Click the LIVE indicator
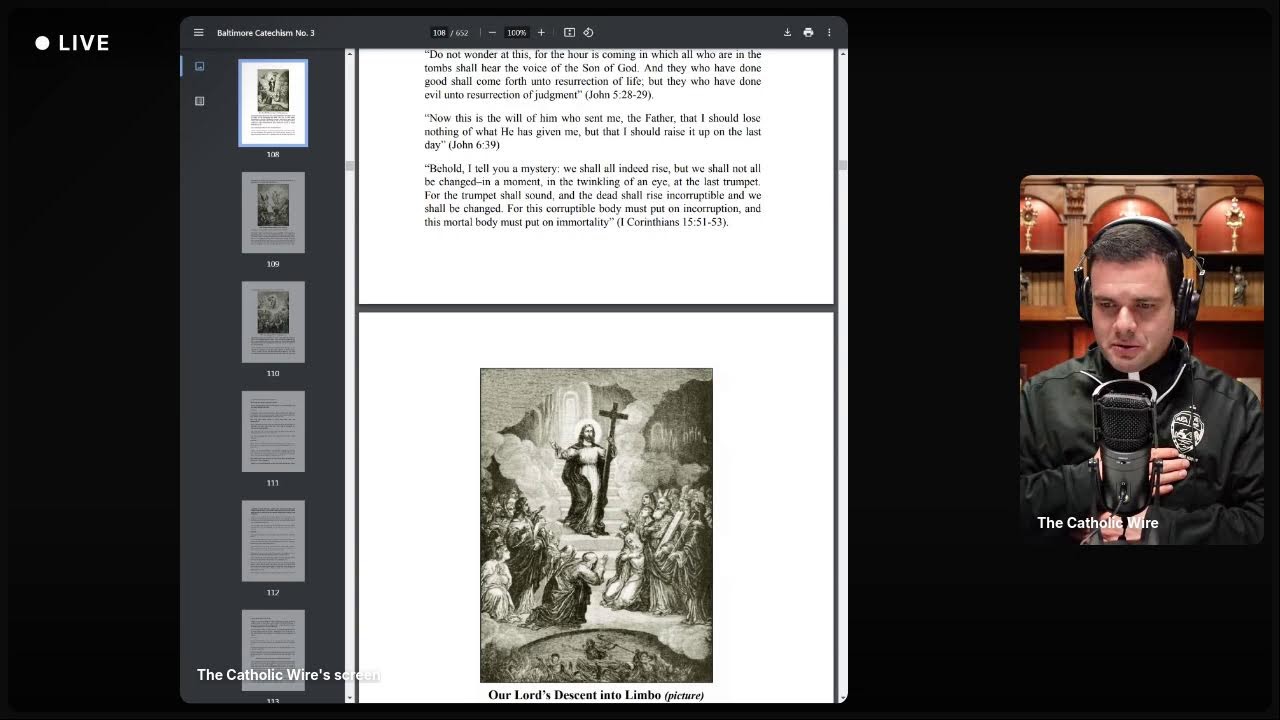Viewport: 1280px width, 720px height. [72, 43]
